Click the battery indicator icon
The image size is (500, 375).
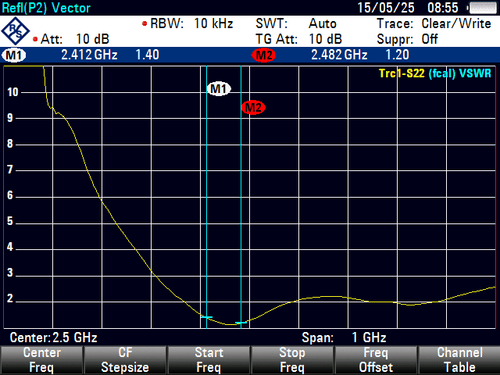pyautogui.click(x=482, y=8)
